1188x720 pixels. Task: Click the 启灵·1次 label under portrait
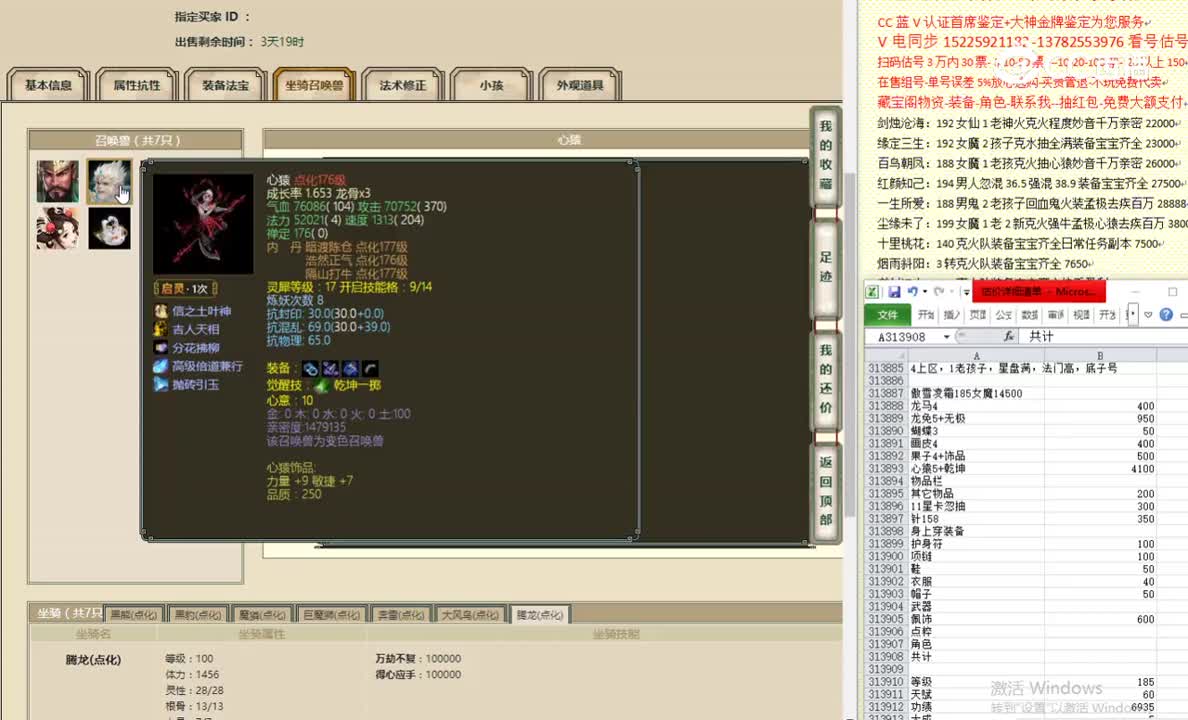(x=186, y=289)
